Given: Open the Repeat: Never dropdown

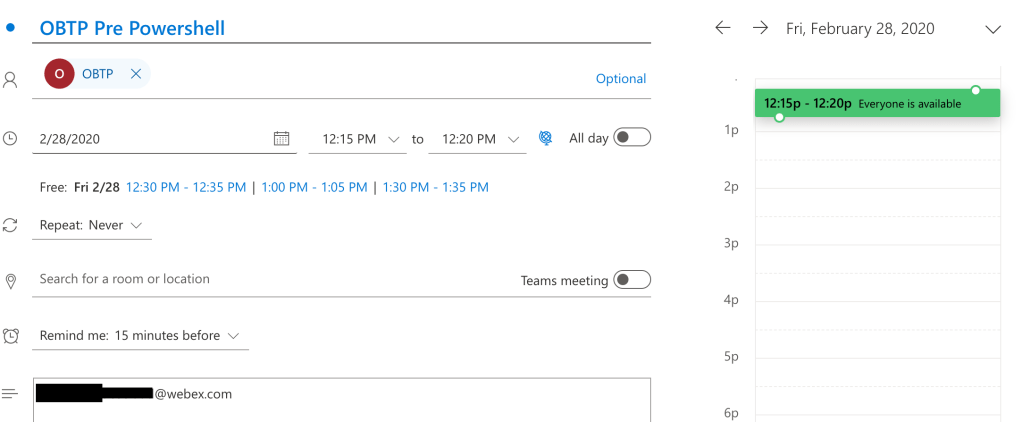Looking at the screenshot, I should 92,225.
